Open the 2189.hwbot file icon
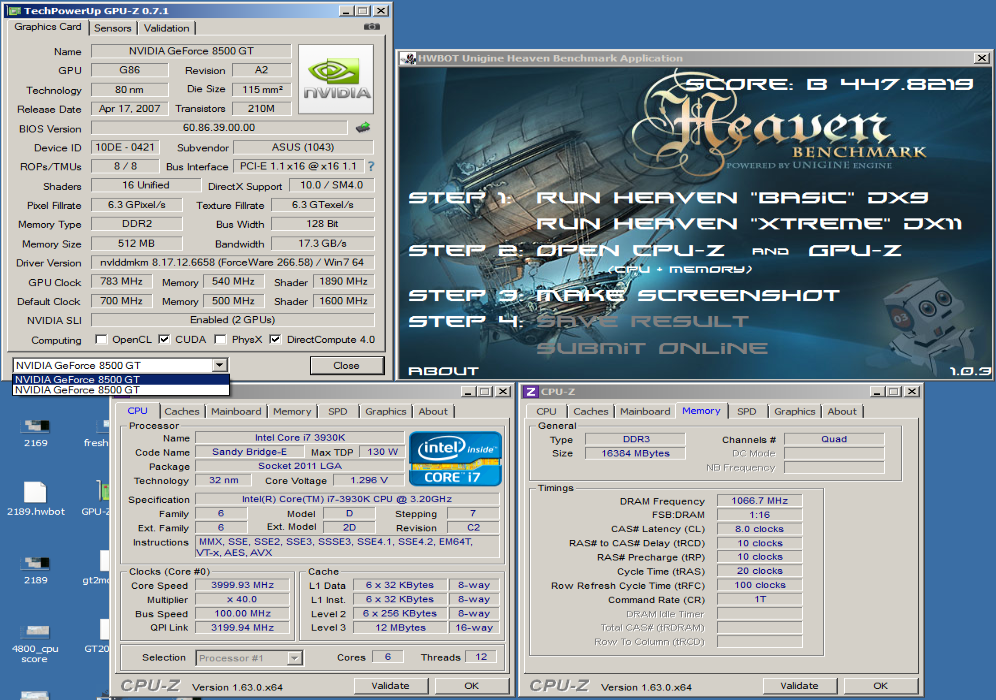Screen dimensions: 996x700 (36, 499)
